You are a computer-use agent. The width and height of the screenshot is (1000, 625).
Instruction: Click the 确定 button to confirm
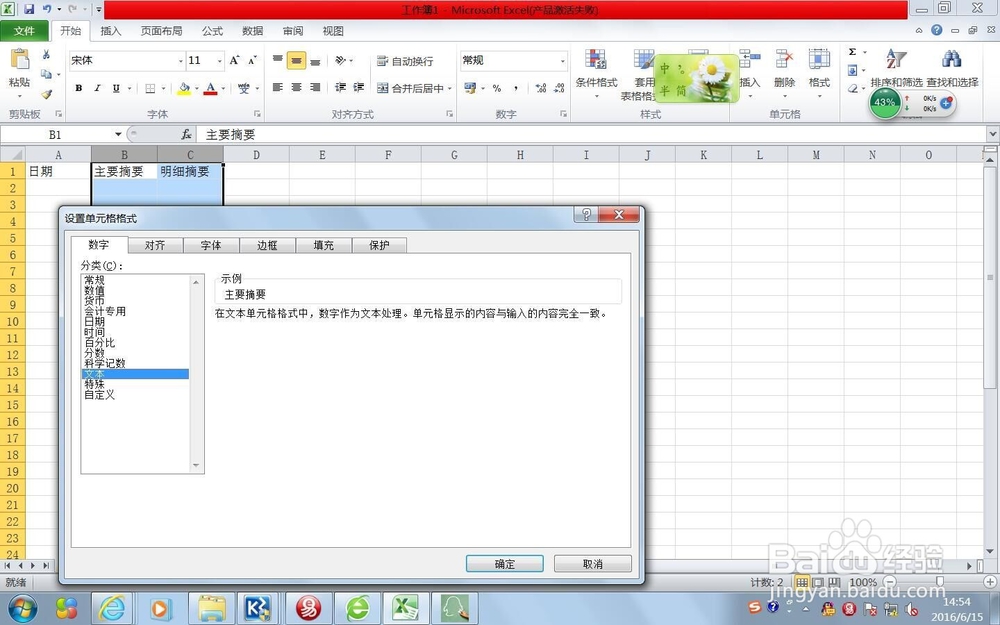click(x=505, y=563)
